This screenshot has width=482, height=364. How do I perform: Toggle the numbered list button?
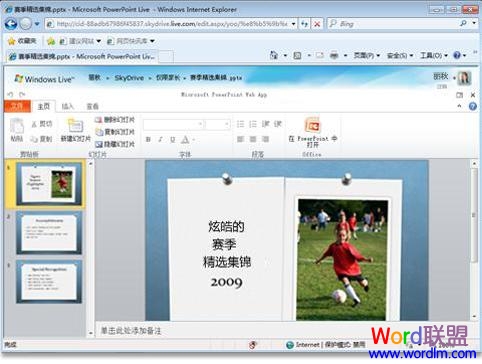point(253,124)
